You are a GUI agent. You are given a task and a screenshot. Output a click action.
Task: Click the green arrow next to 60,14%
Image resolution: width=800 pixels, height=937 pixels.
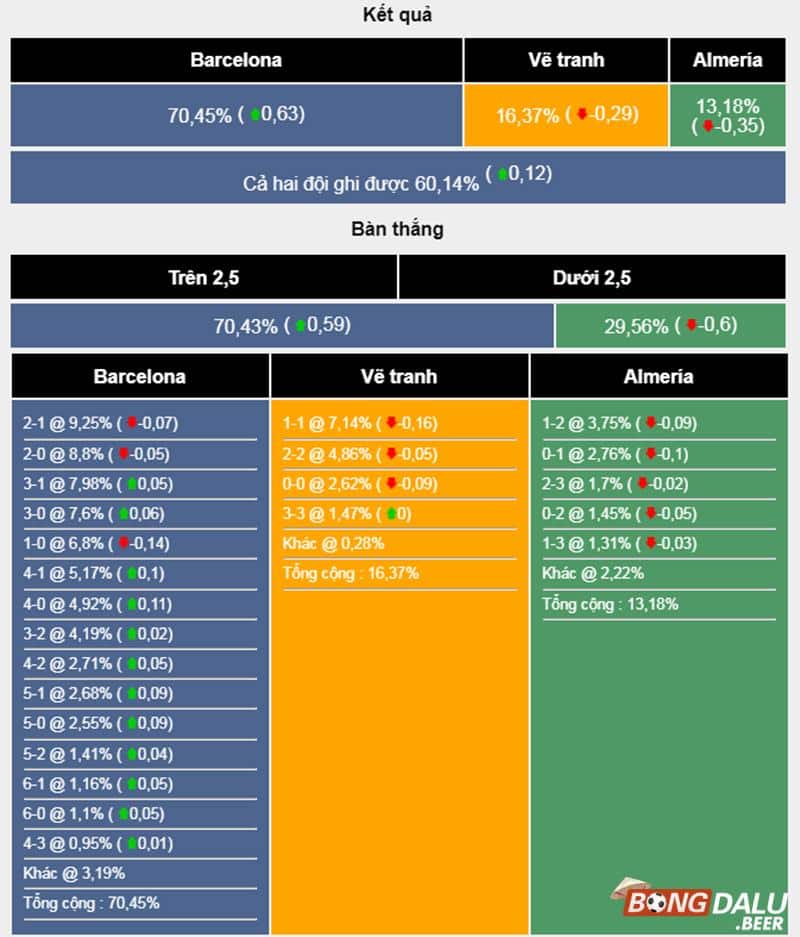coord(503,174)
